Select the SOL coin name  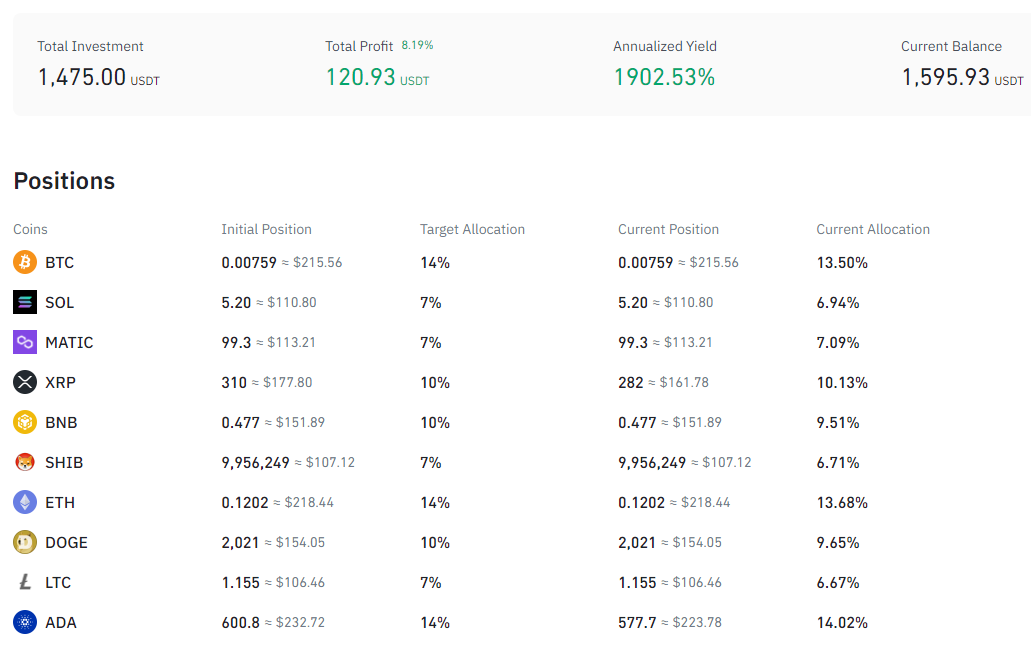coord(59,302)
